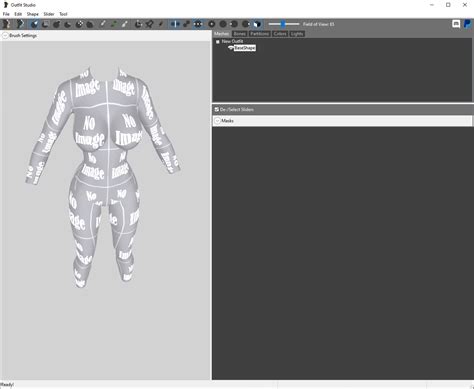
Task: Choose the Mask brush tool
Action: point(45,24)
